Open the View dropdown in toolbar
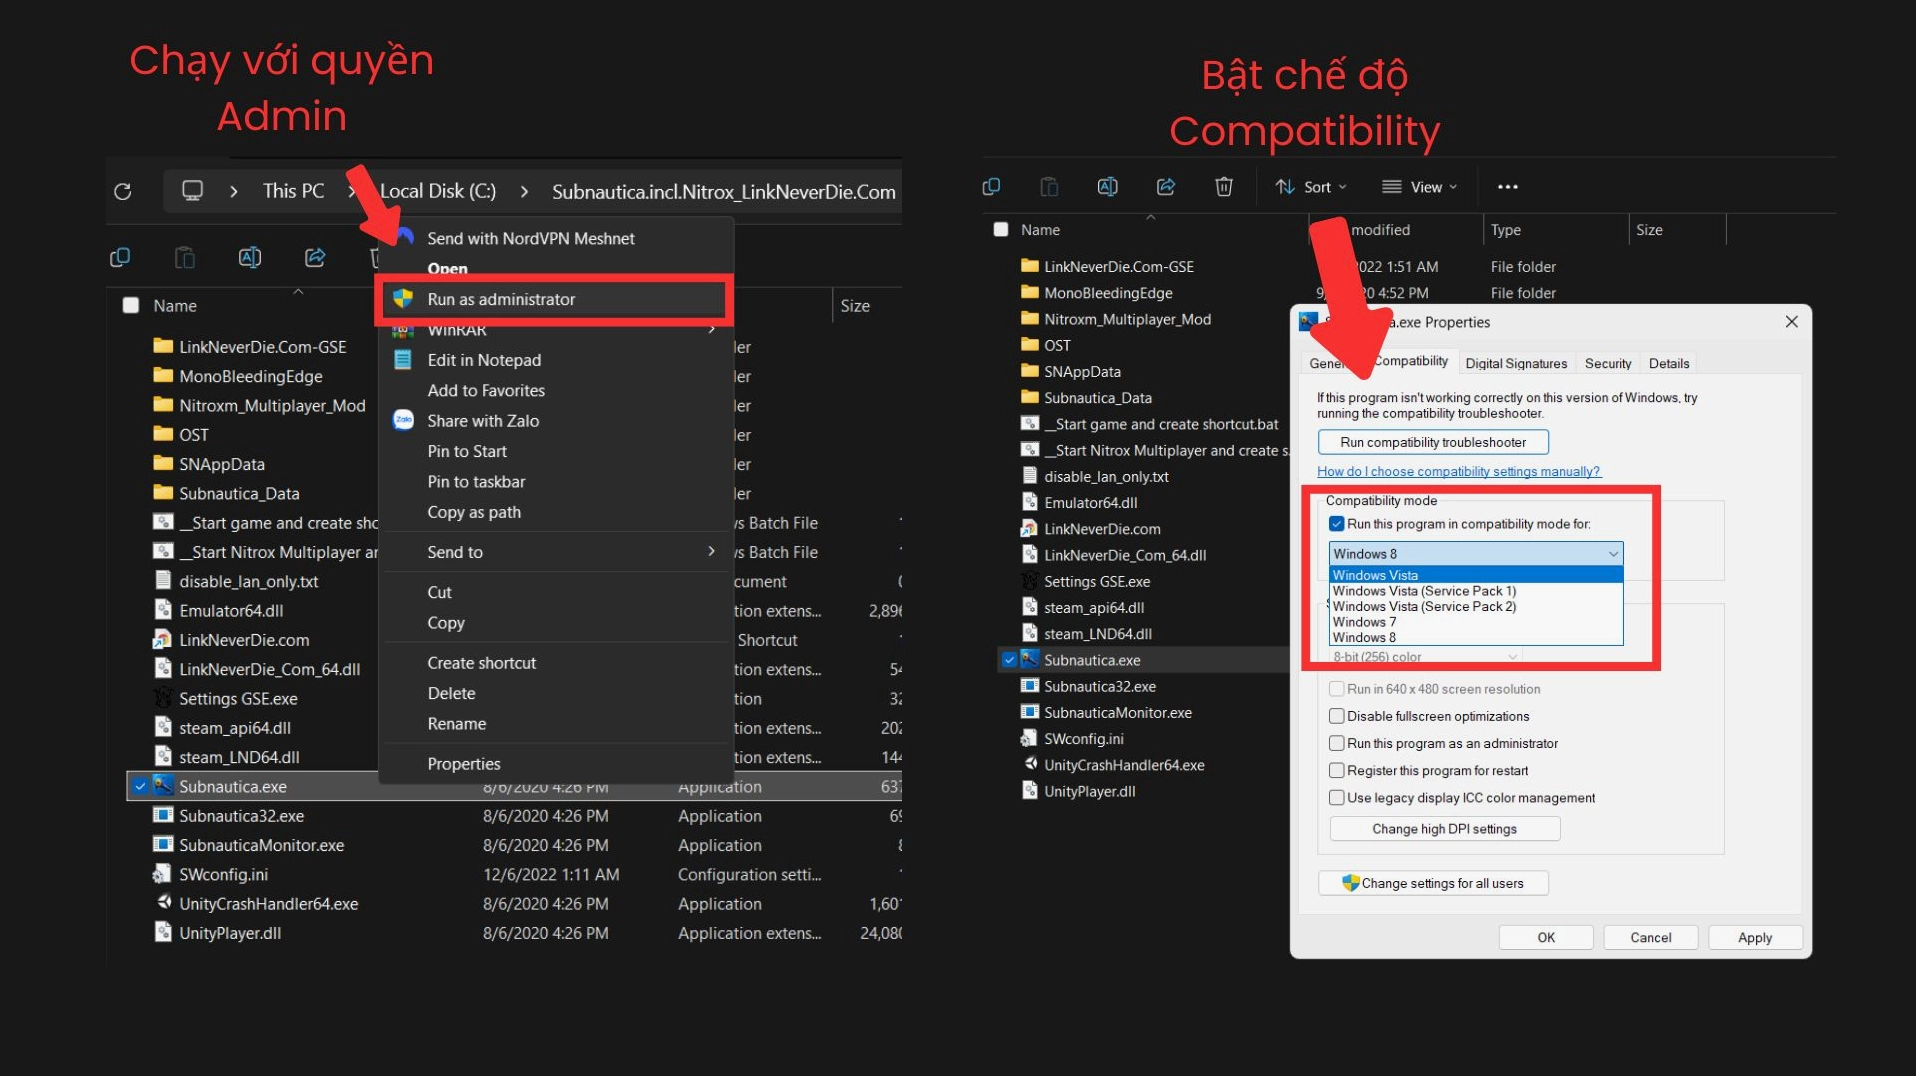 [1419, 187]
